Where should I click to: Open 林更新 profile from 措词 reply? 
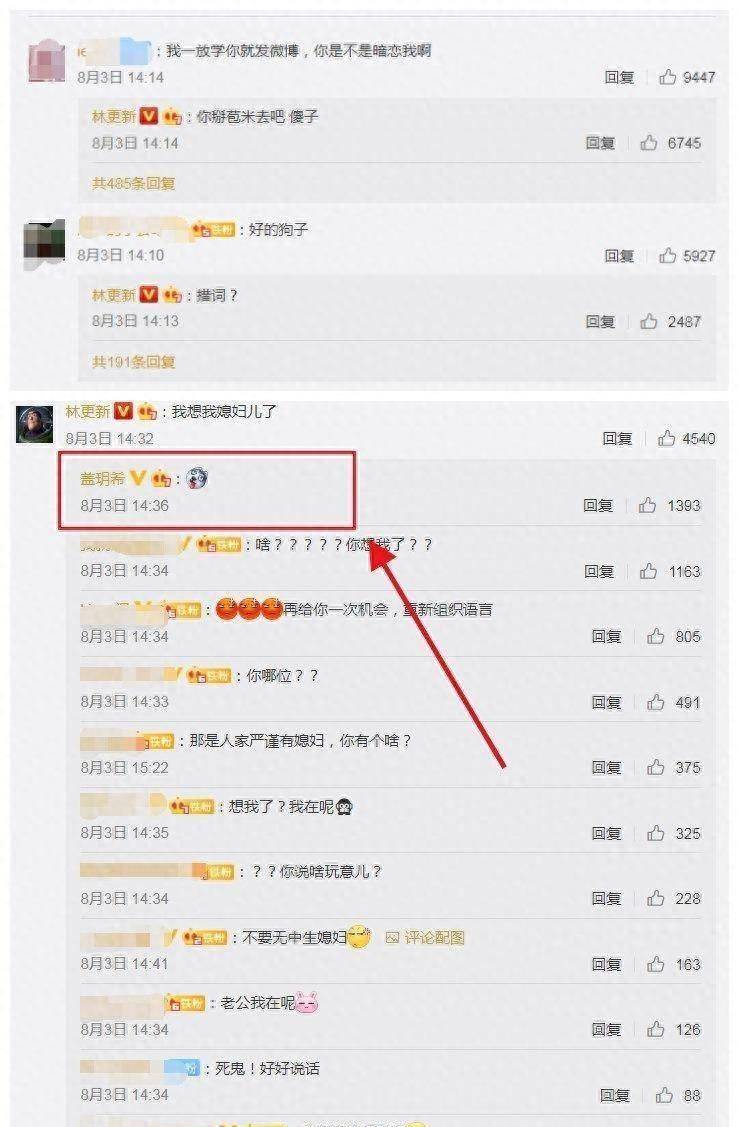[x=114, y=295]
